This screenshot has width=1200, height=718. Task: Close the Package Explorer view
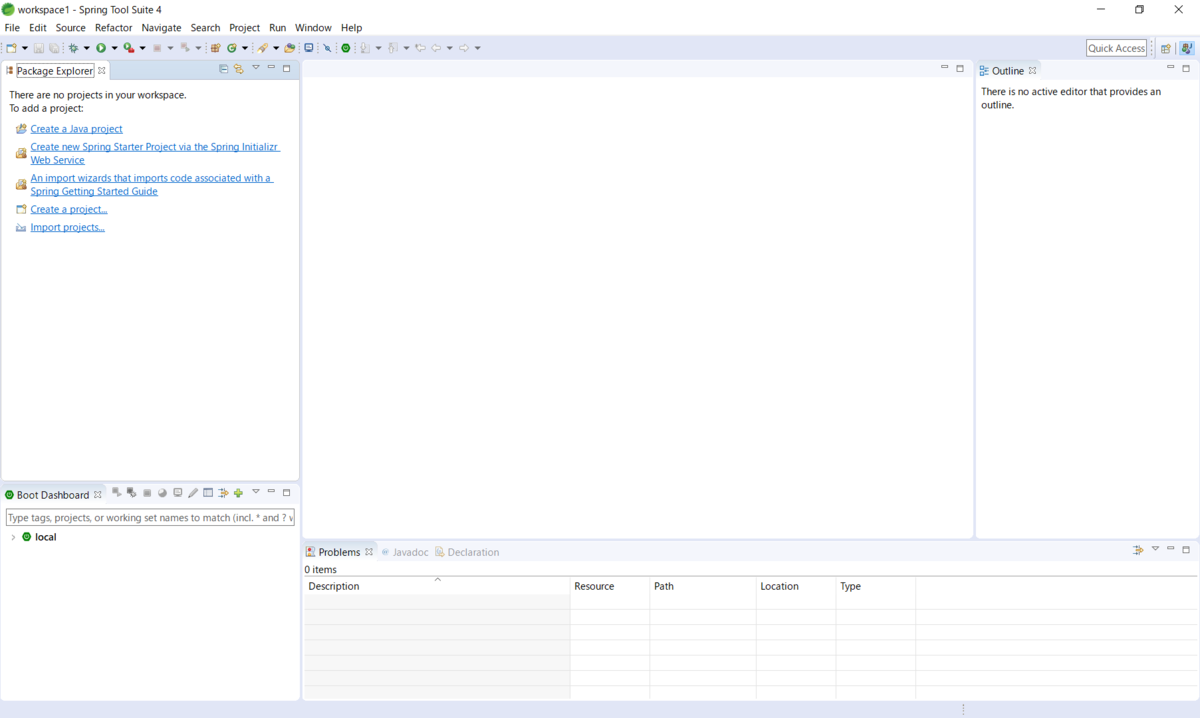[x=101, y=71]
